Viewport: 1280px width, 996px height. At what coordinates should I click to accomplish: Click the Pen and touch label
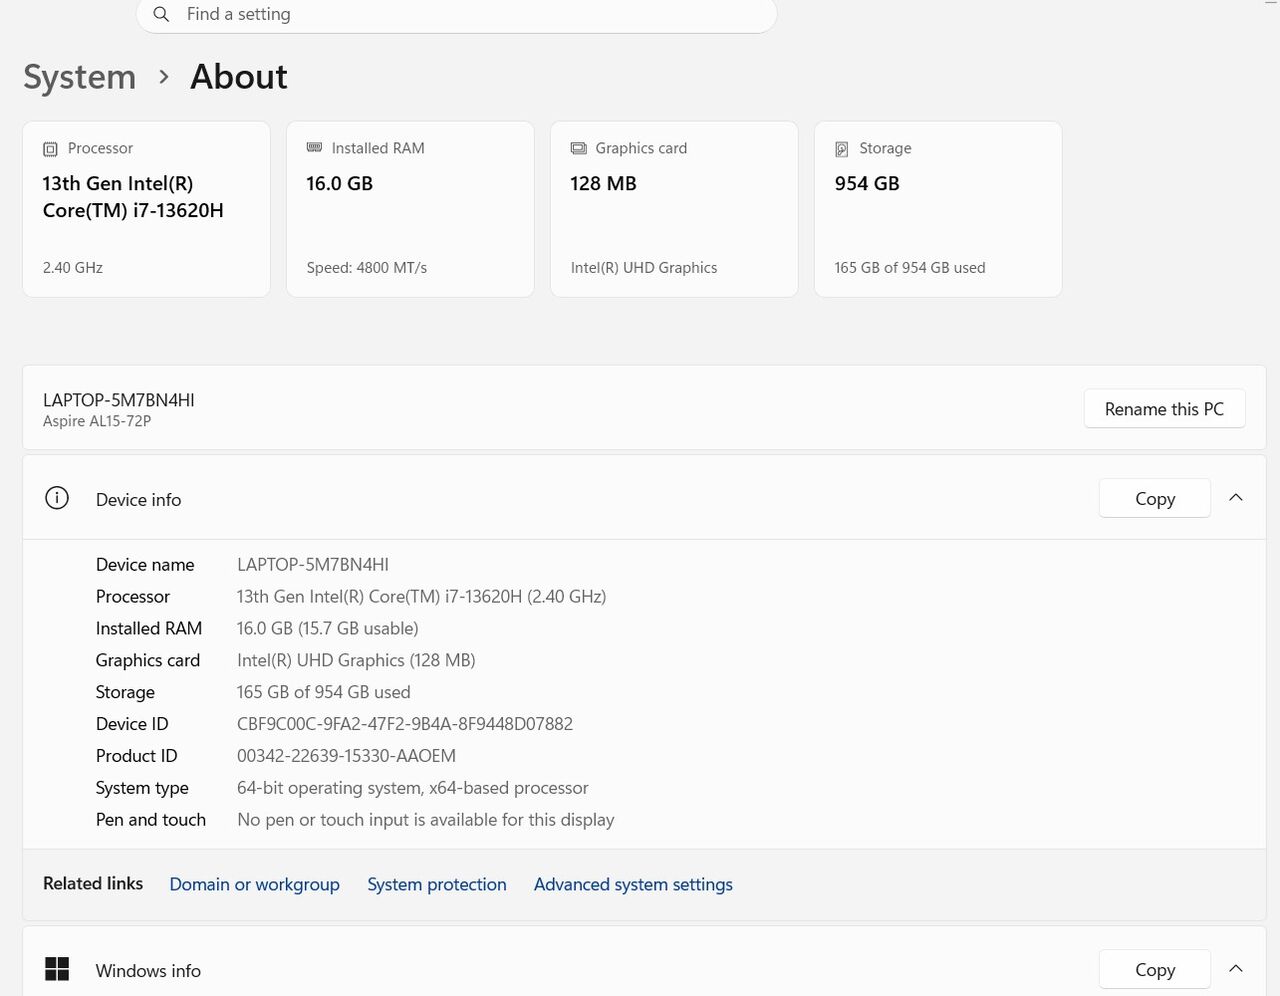151,820
